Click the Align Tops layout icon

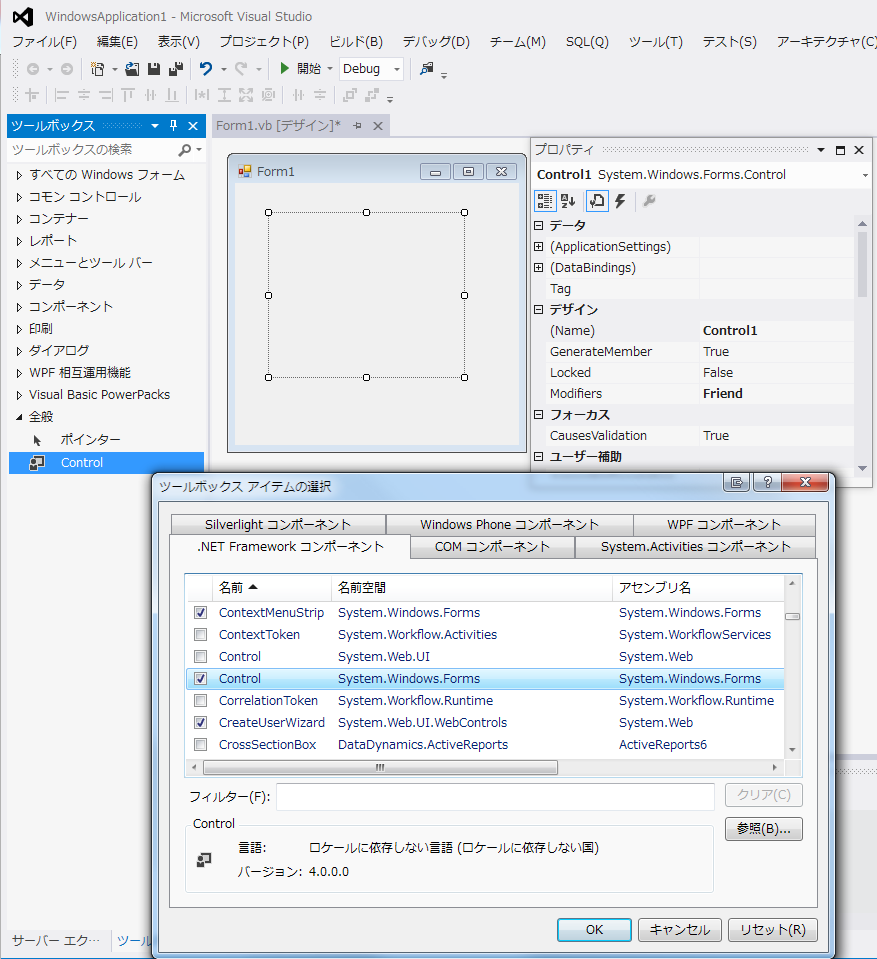click(127, 95)
